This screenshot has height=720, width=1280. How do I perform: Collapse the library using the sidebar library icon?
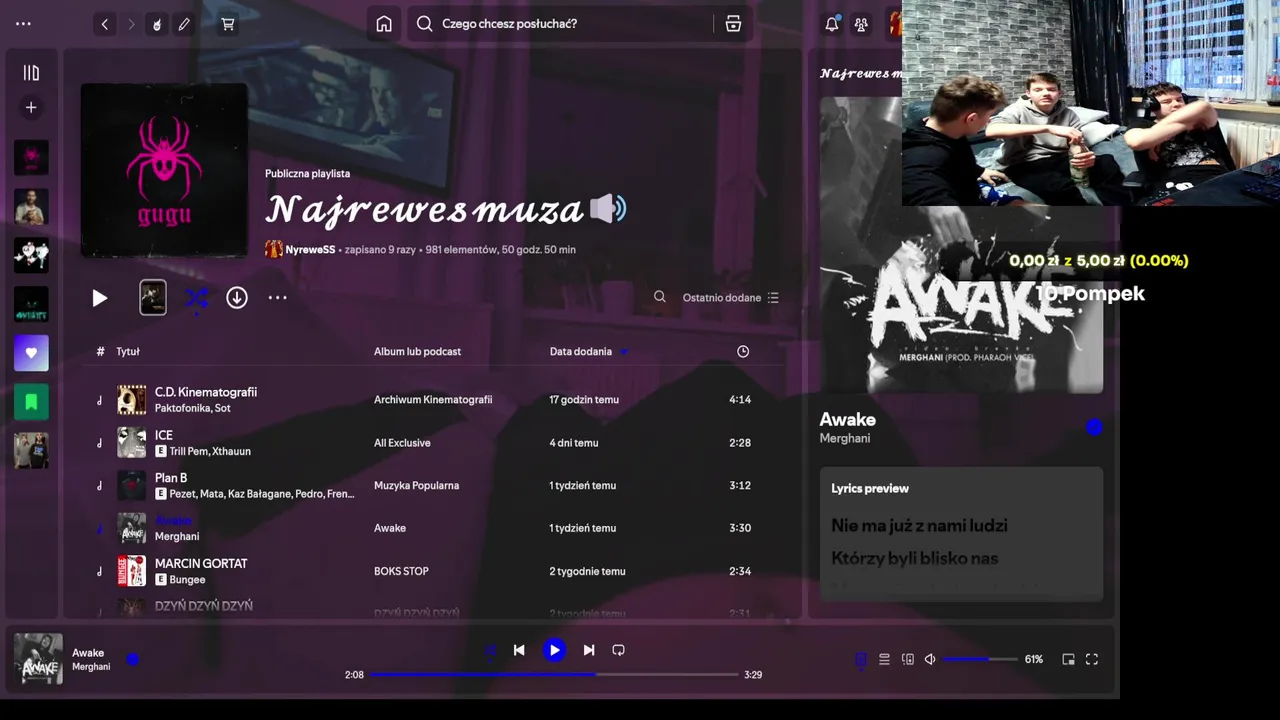[31, 73]
